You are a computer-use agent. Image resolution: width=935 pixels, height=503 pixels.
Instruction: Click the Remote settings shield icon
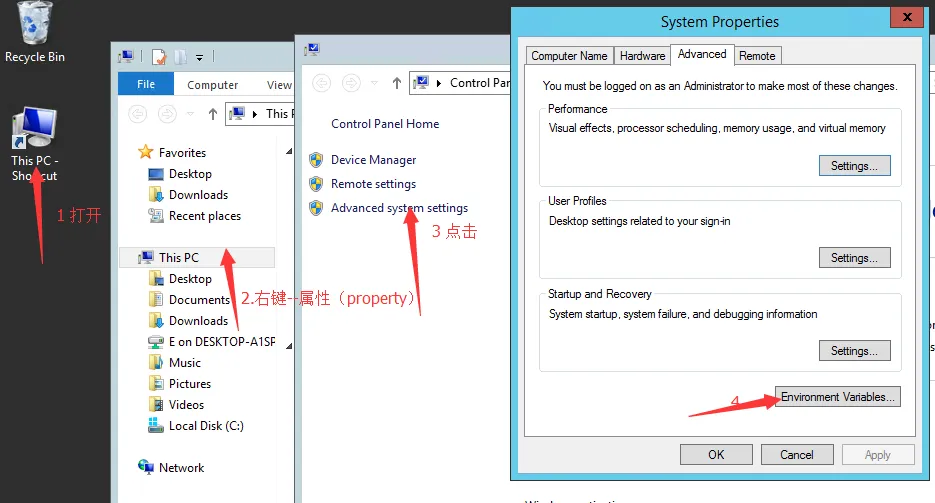pyautogui.click(x=316, y=184)
